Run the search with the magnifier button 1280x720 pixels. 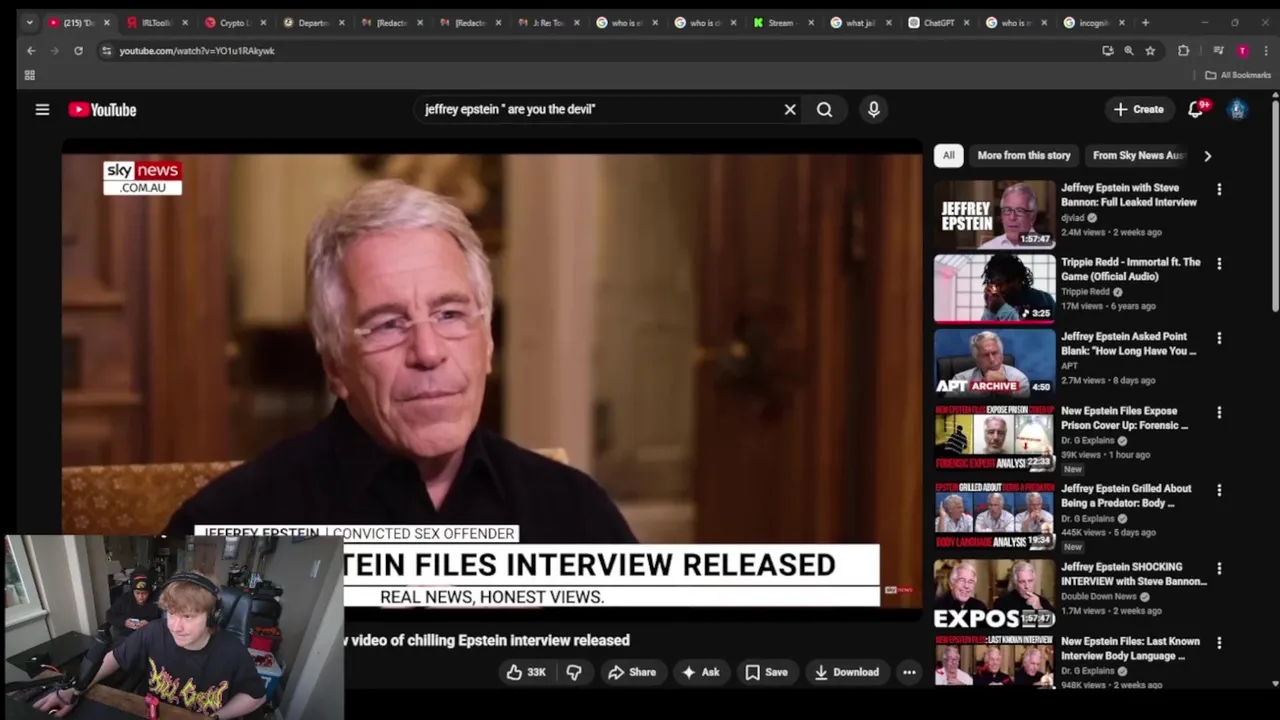(824, 110)
